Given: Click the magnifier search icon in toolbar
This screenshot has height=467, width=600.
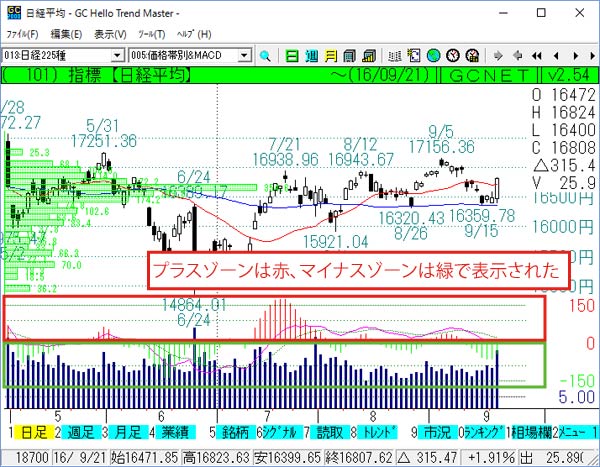Looking at the screenshot, I should pyautogui.click(x=265, y=56).
